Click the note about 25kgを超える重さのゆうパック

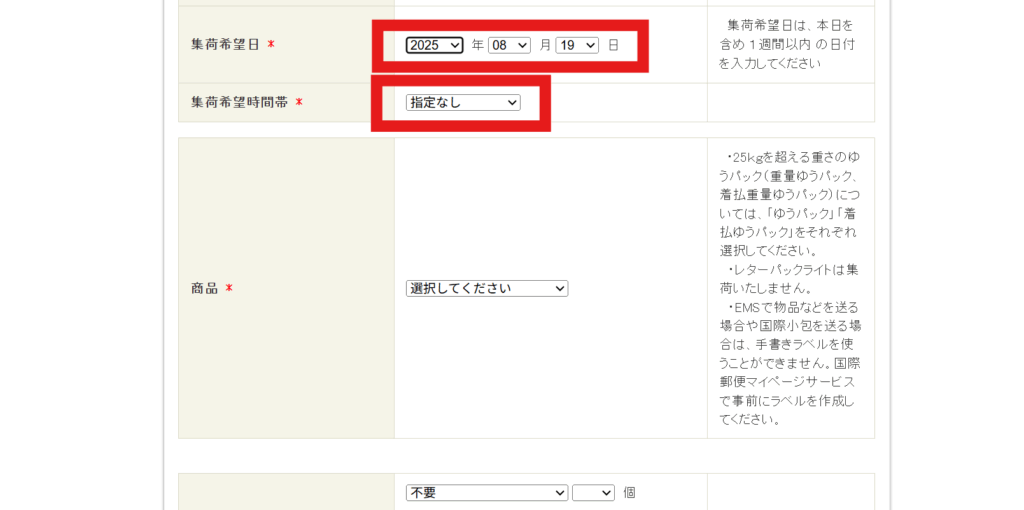tap(789, 204)
